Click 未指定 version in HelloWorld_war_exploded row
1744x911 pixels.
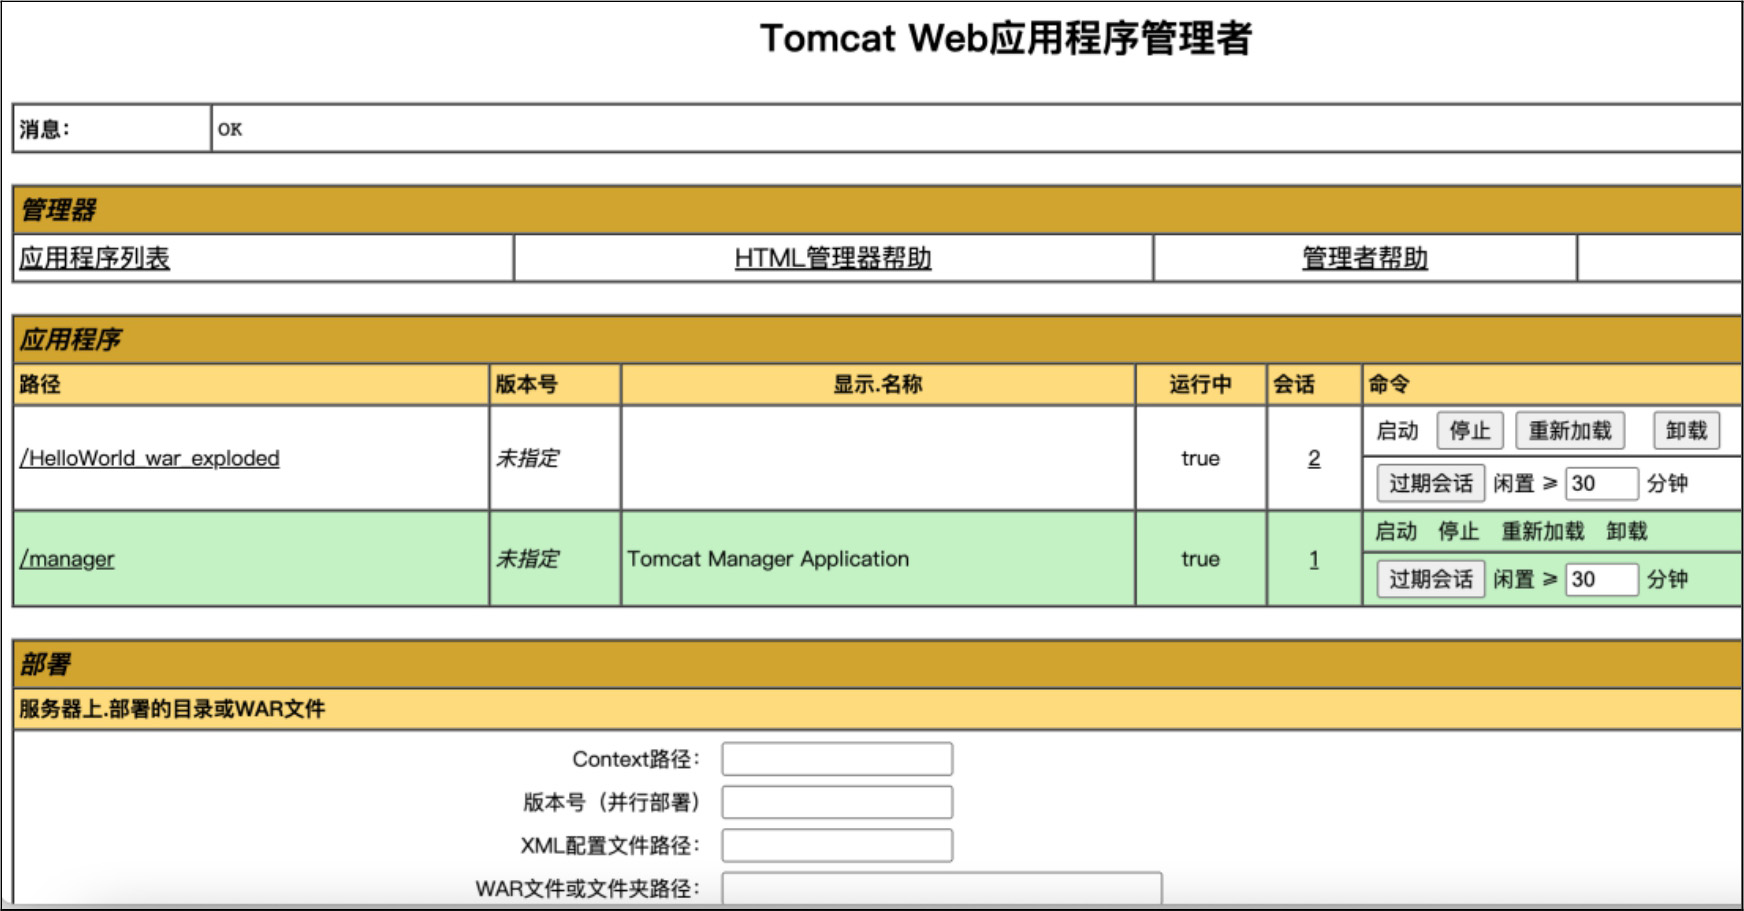tap(528, 458)
